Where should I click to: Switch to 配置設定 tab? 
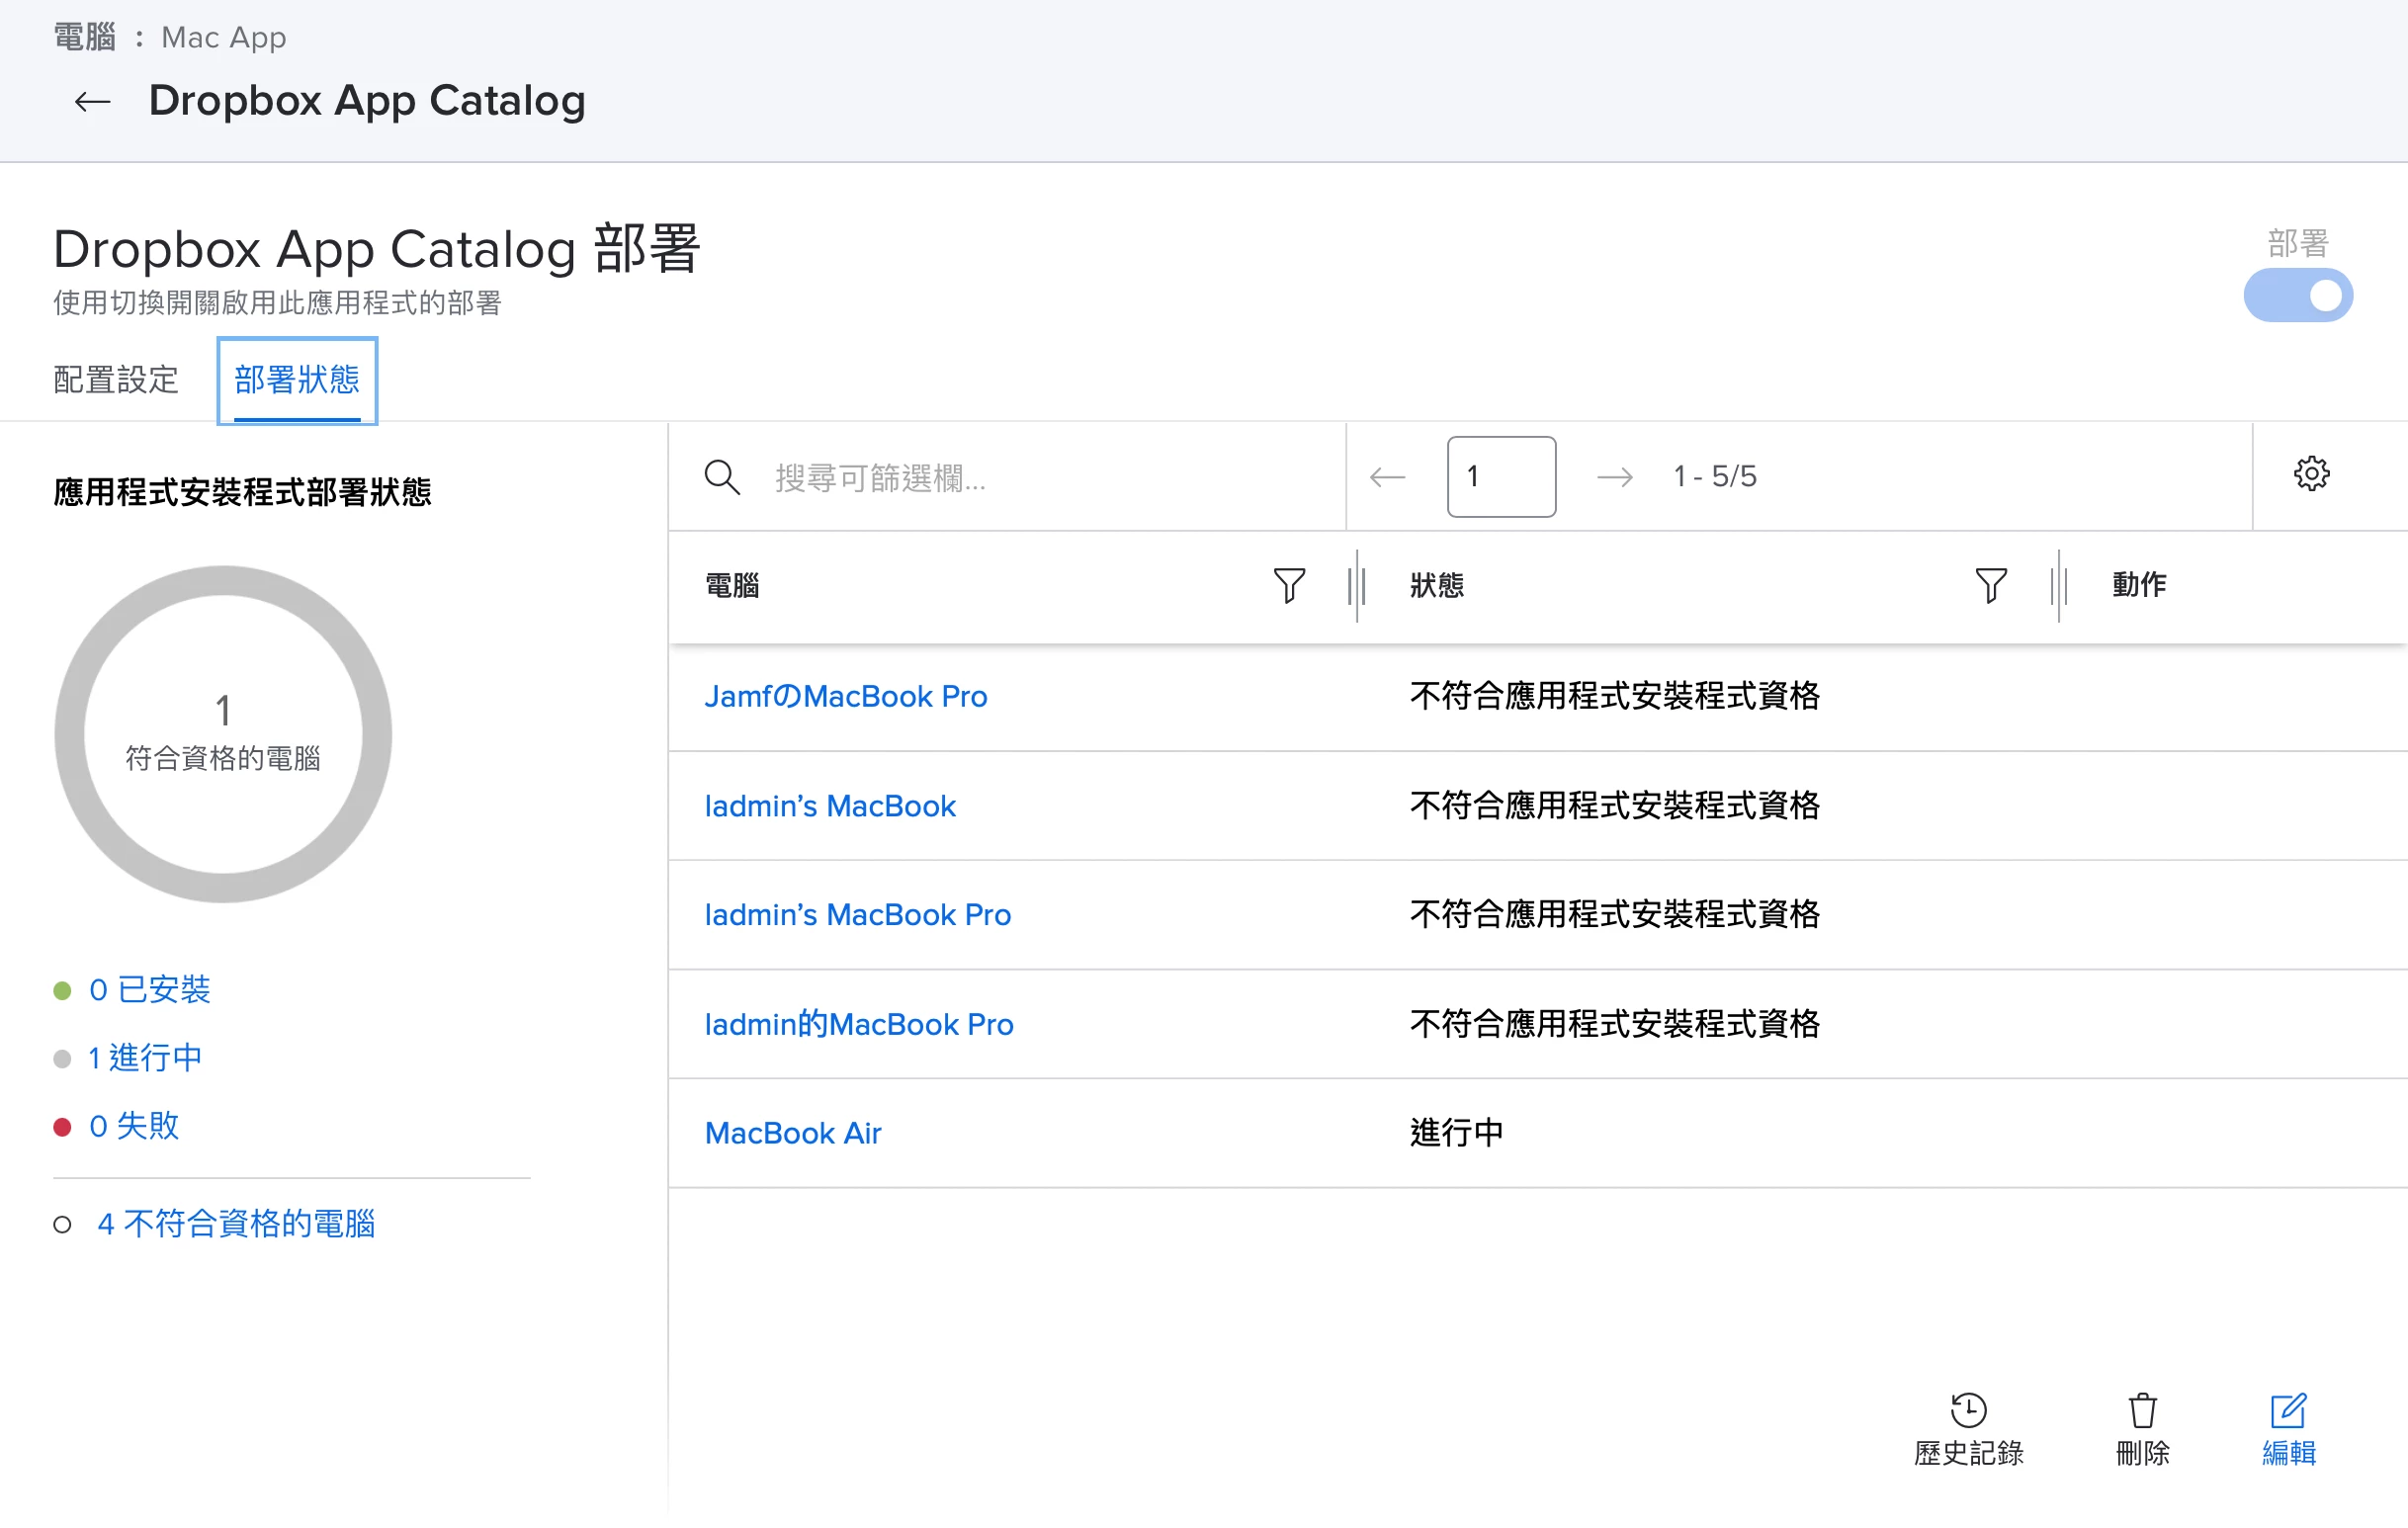click(116, 380)
